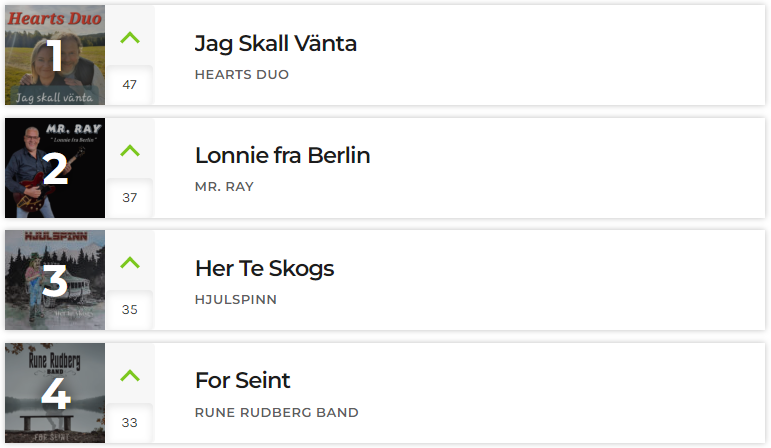Upvote Jag Skall Vänta with green arrow
The width and height of the screenshot is (771, 448).
pos(130,37)
